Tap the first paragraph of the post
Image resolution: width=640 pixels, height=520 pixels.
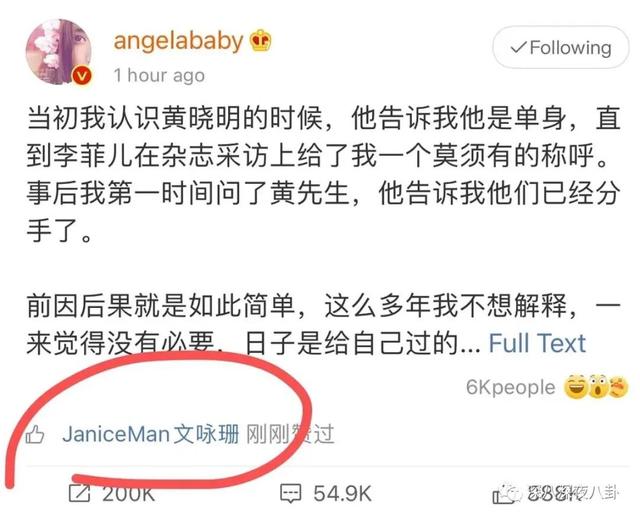click(x=324, y=174)
